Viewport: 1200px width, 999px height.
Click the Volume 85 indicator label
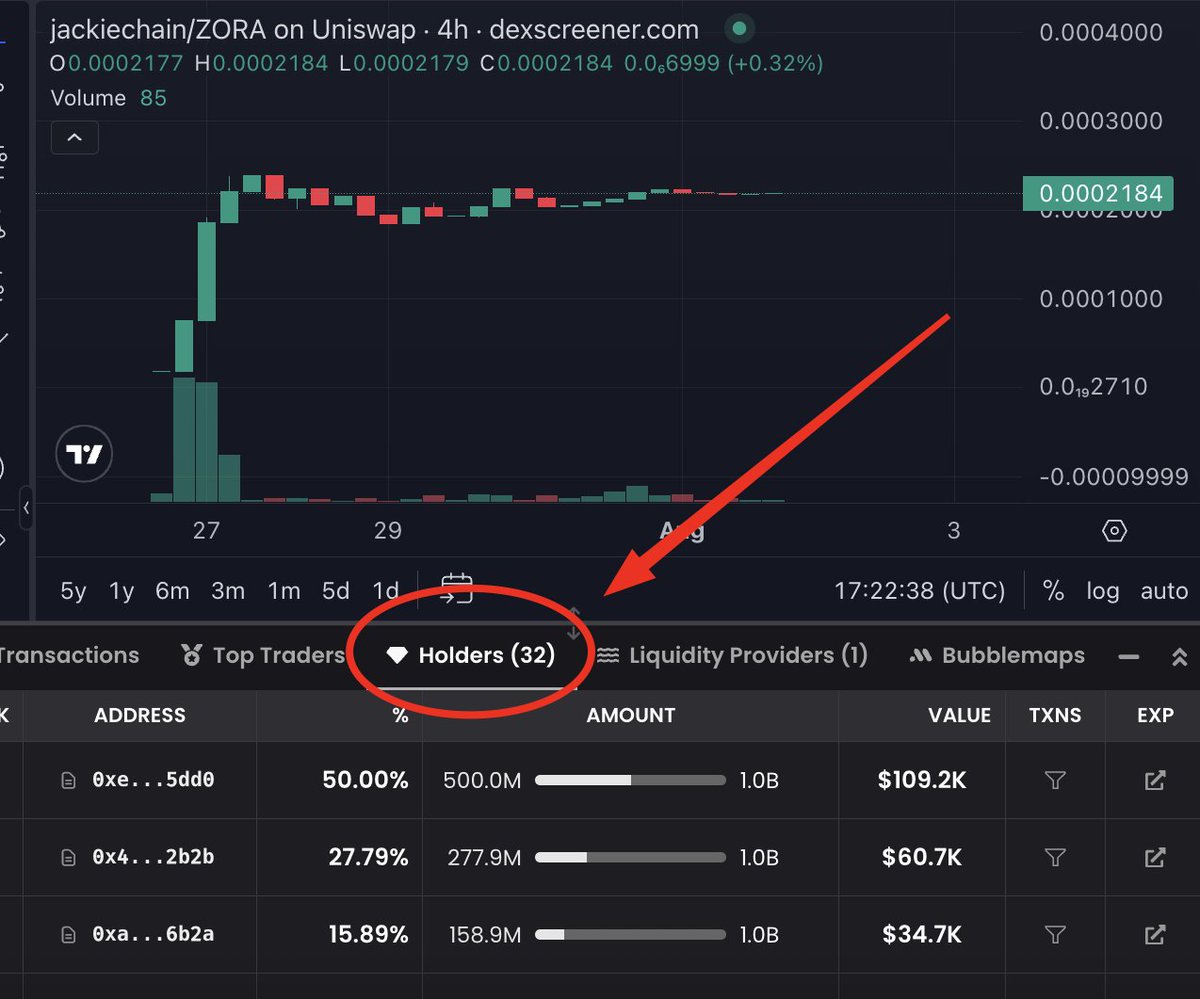pyautogui.click(x=108, y=98)
